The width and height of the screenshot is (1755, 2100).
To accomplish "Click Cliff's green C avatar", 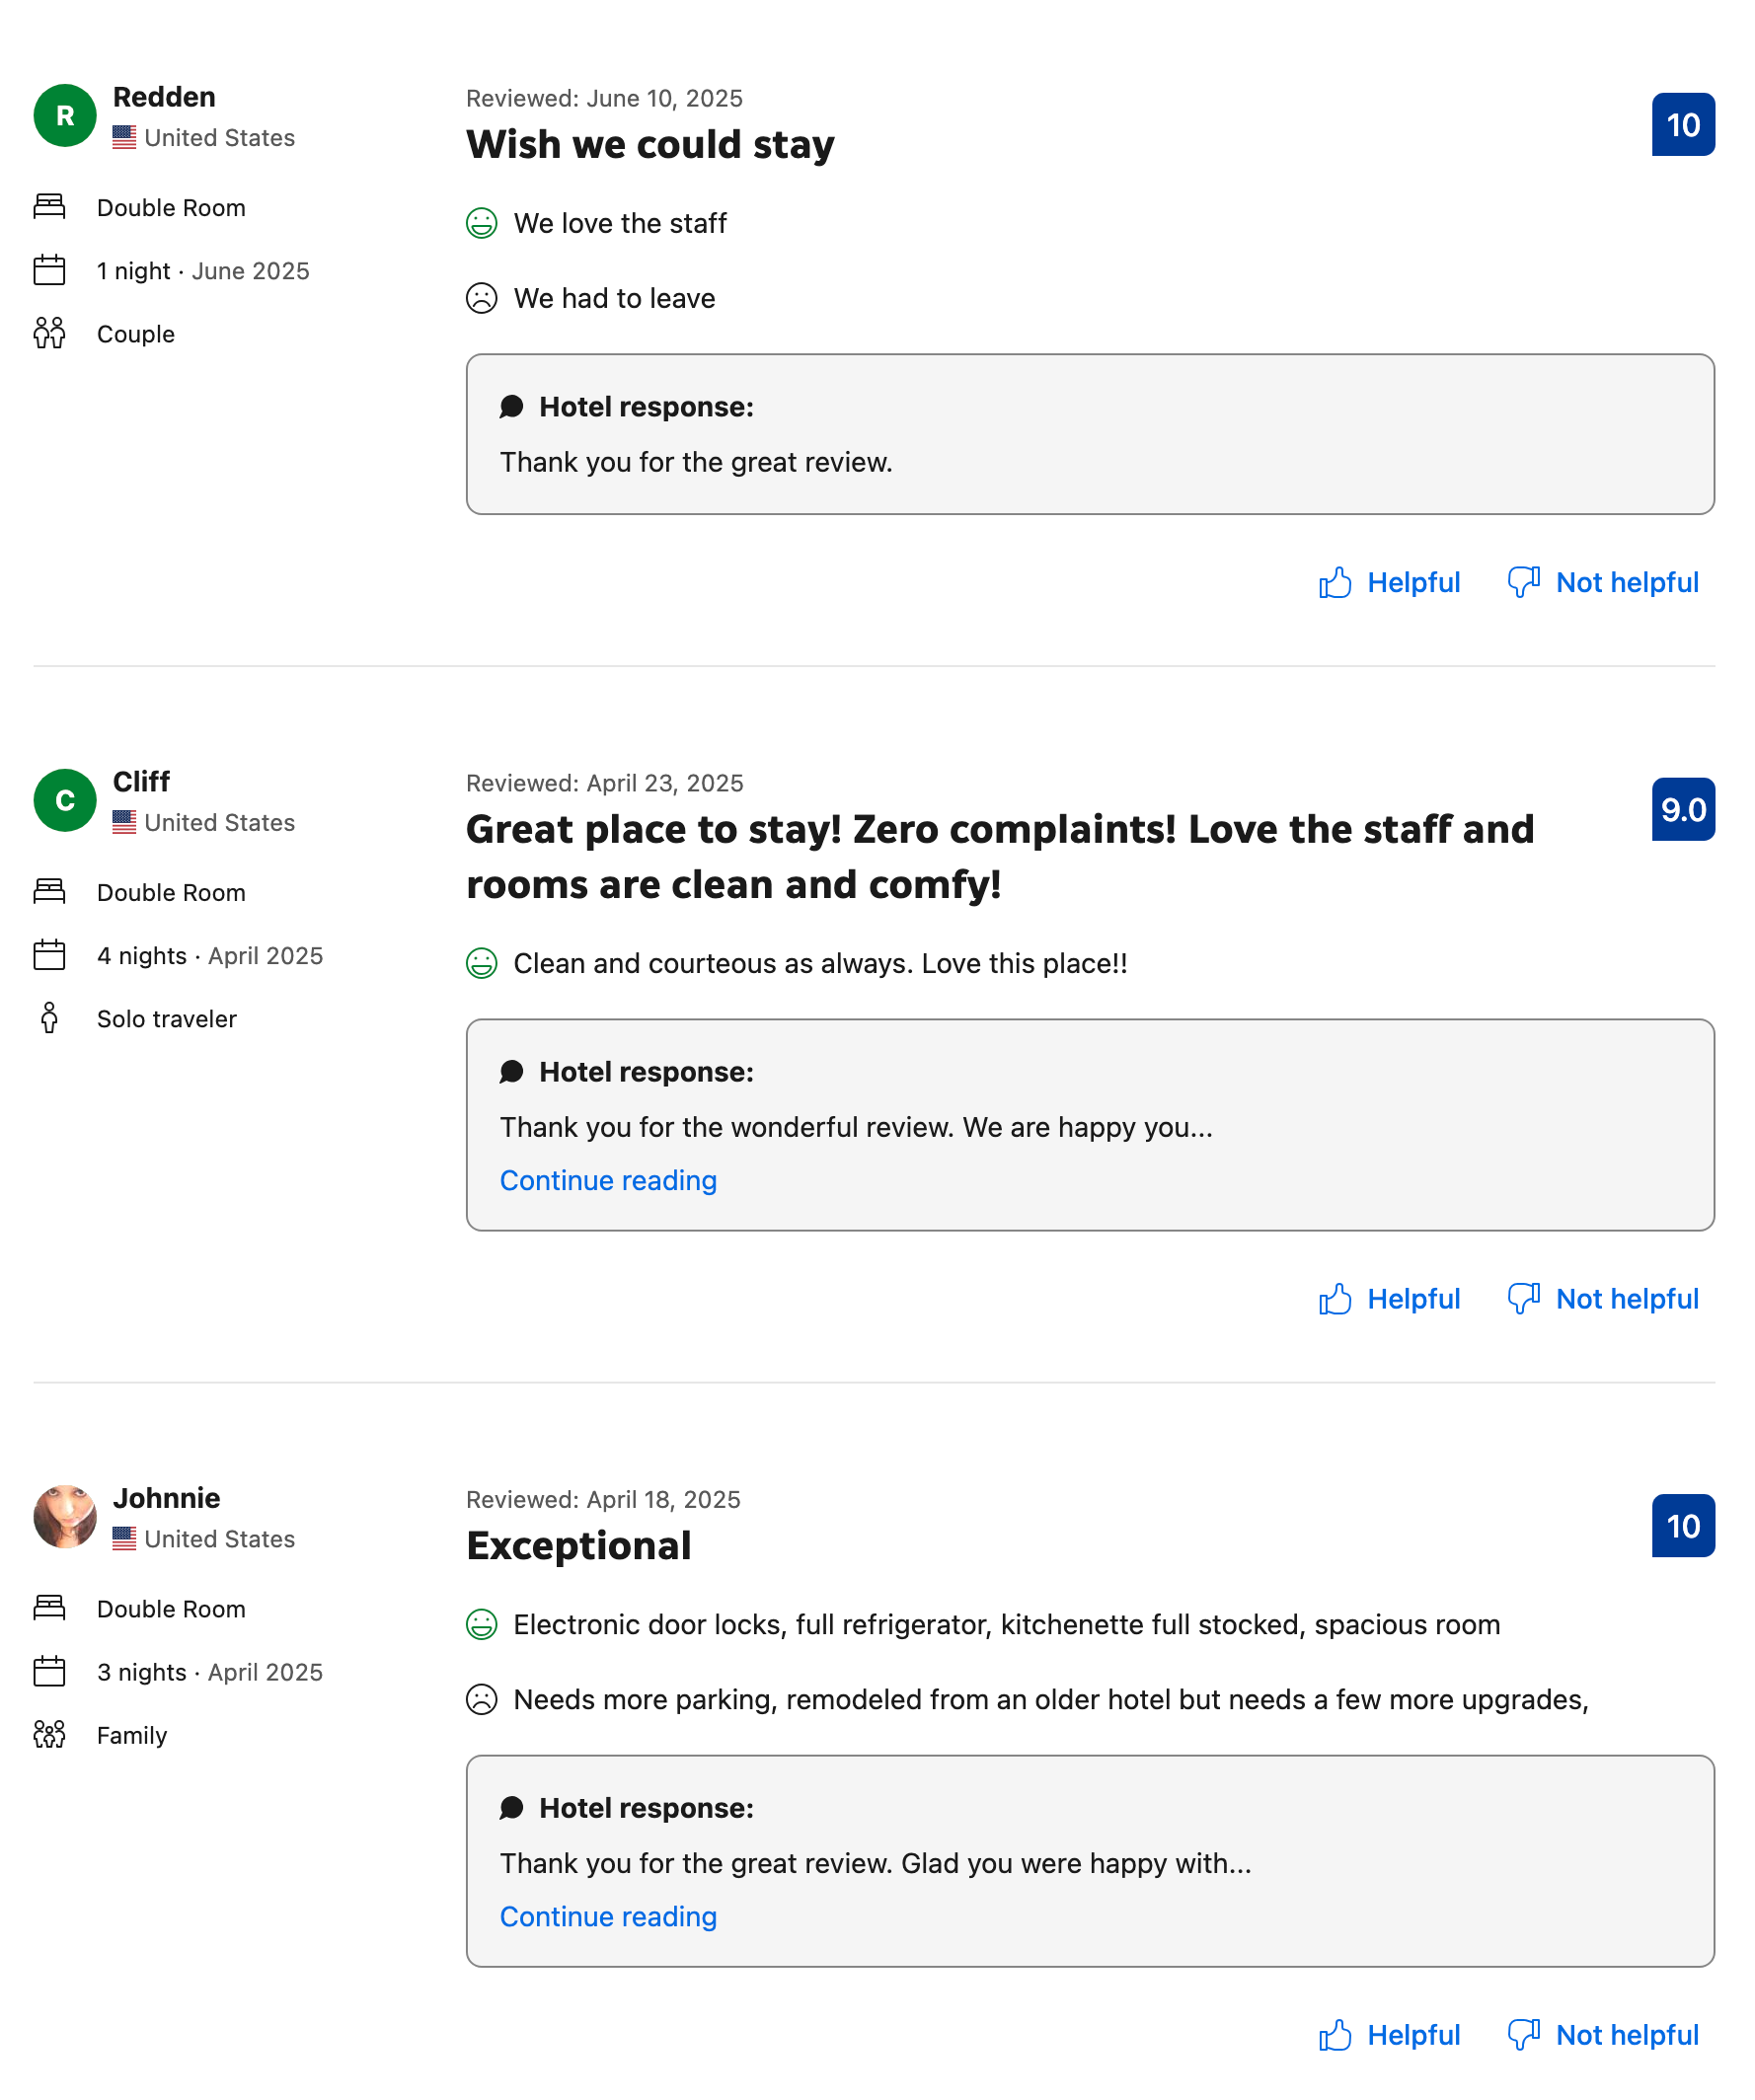I will pyautogui.click(x=65, y=802).
